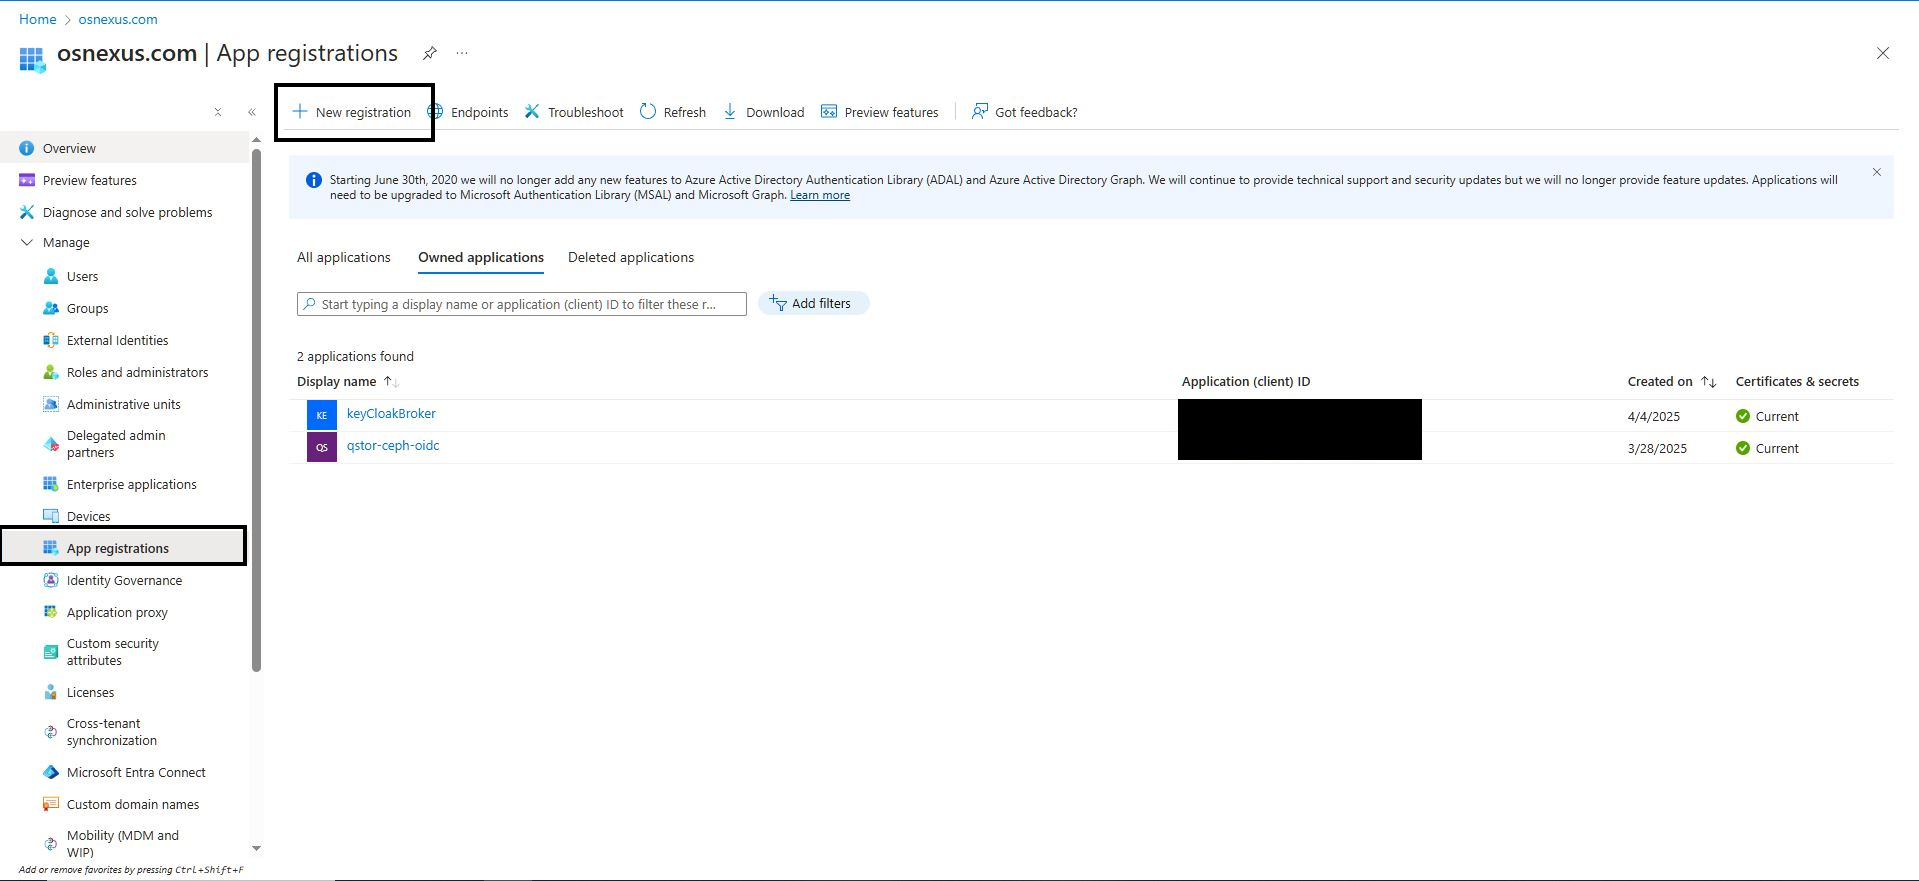Click the Current status for keyCloakBroker

pyautogui.click(x=1767, y=416)
